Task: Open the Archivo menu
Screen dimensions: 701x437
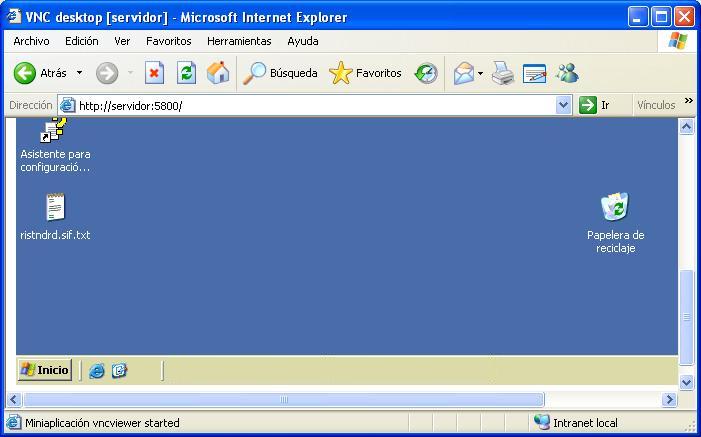Action: click(31, 41)
